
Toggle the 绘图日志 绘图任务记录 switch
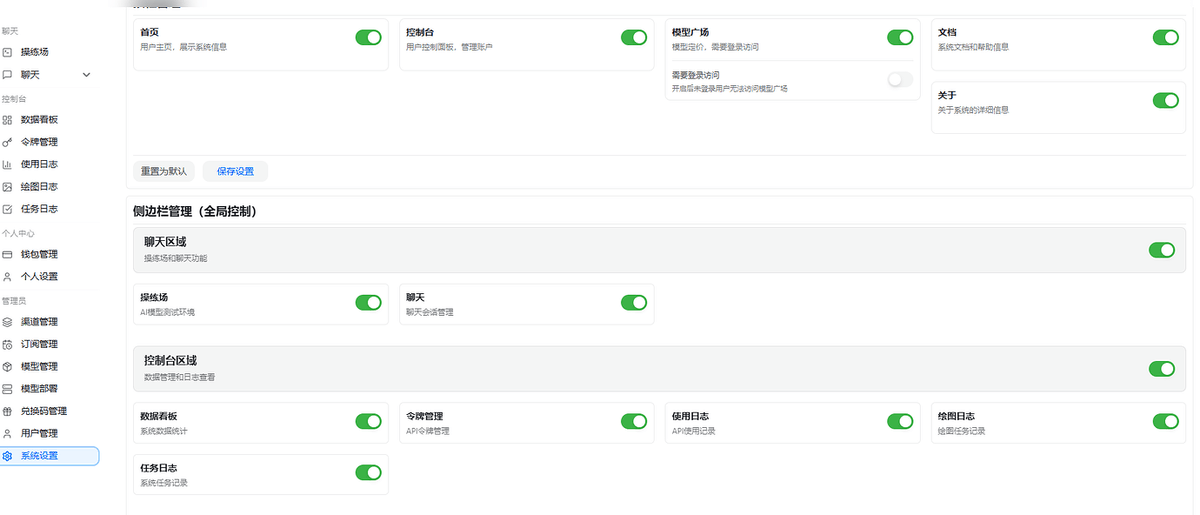(x=1166, y=421)
